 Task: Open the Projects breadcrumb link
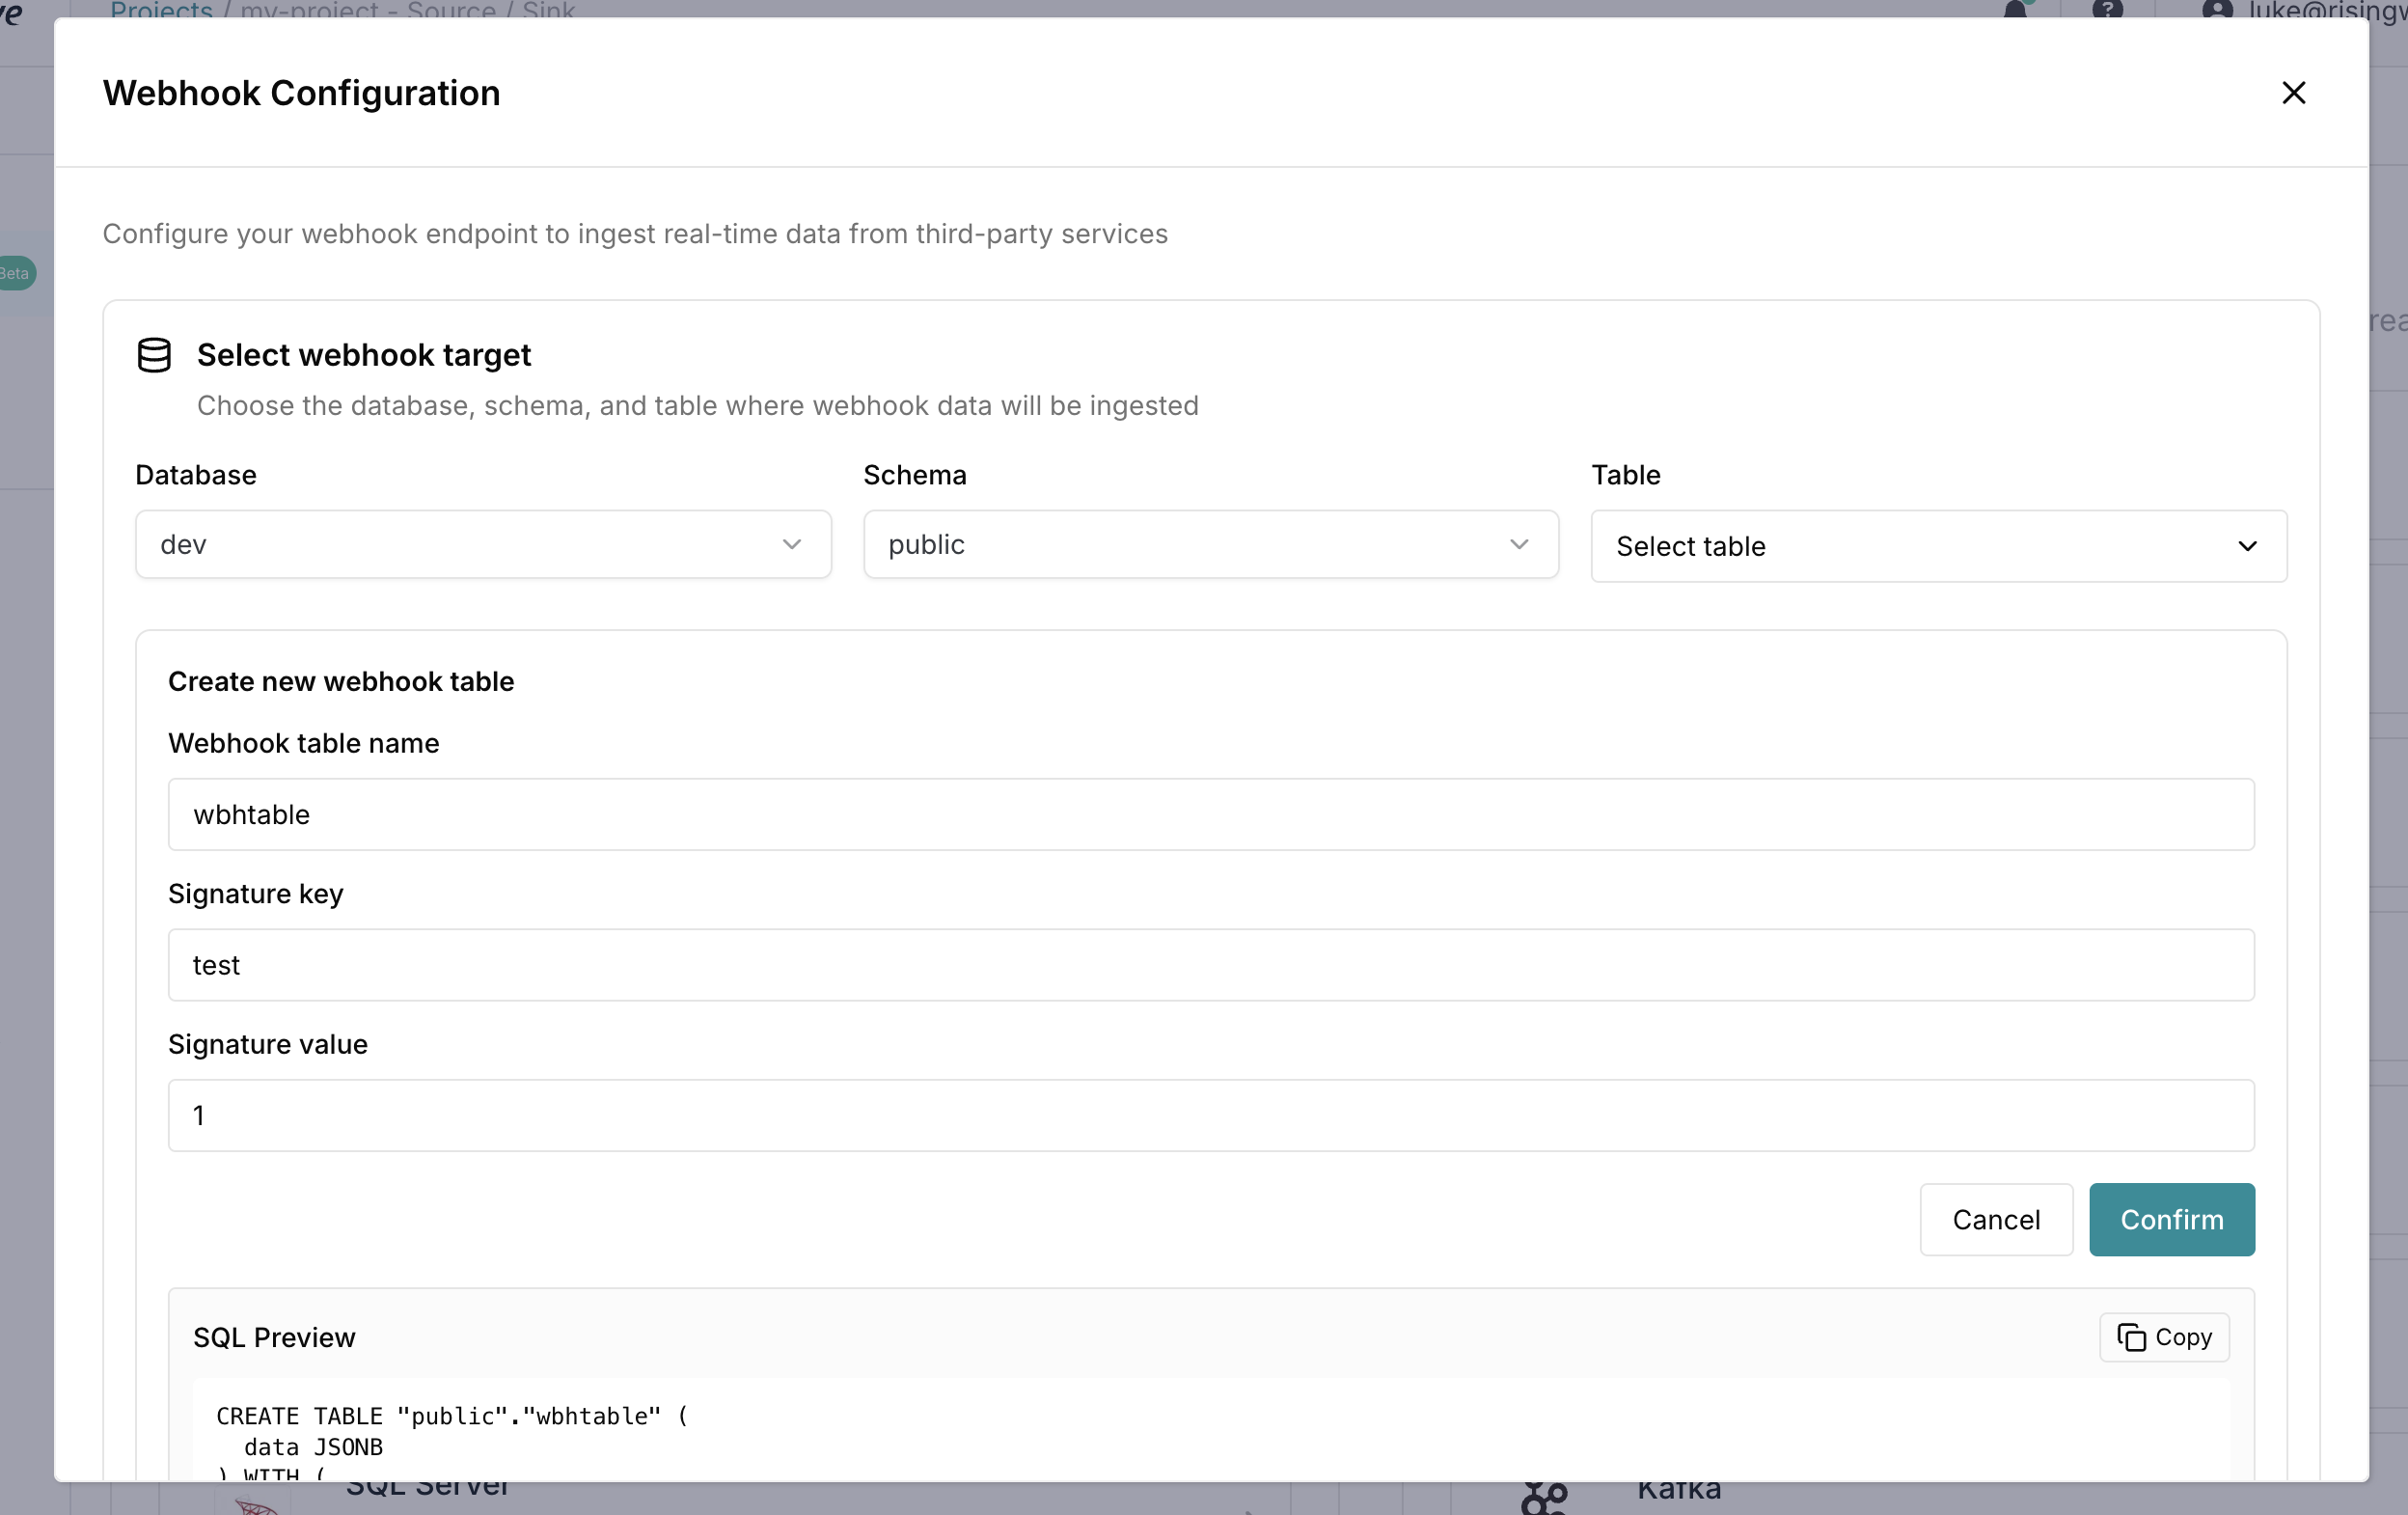coord(161,12)
